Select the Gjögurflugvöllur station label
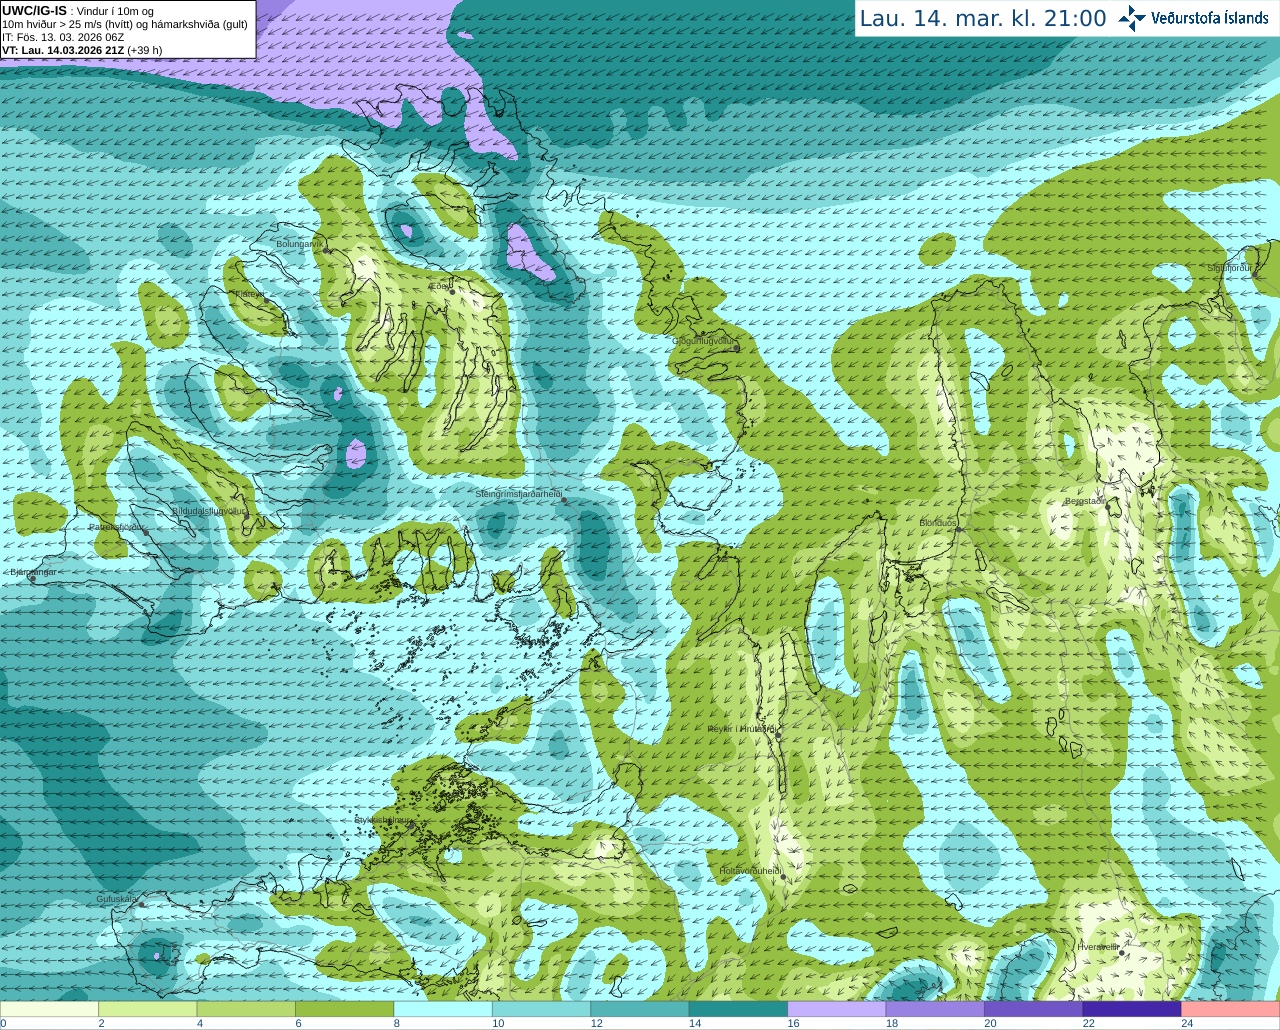Image resolution: width=1280 pixels, height=1030 pixels. click(703, 341)
